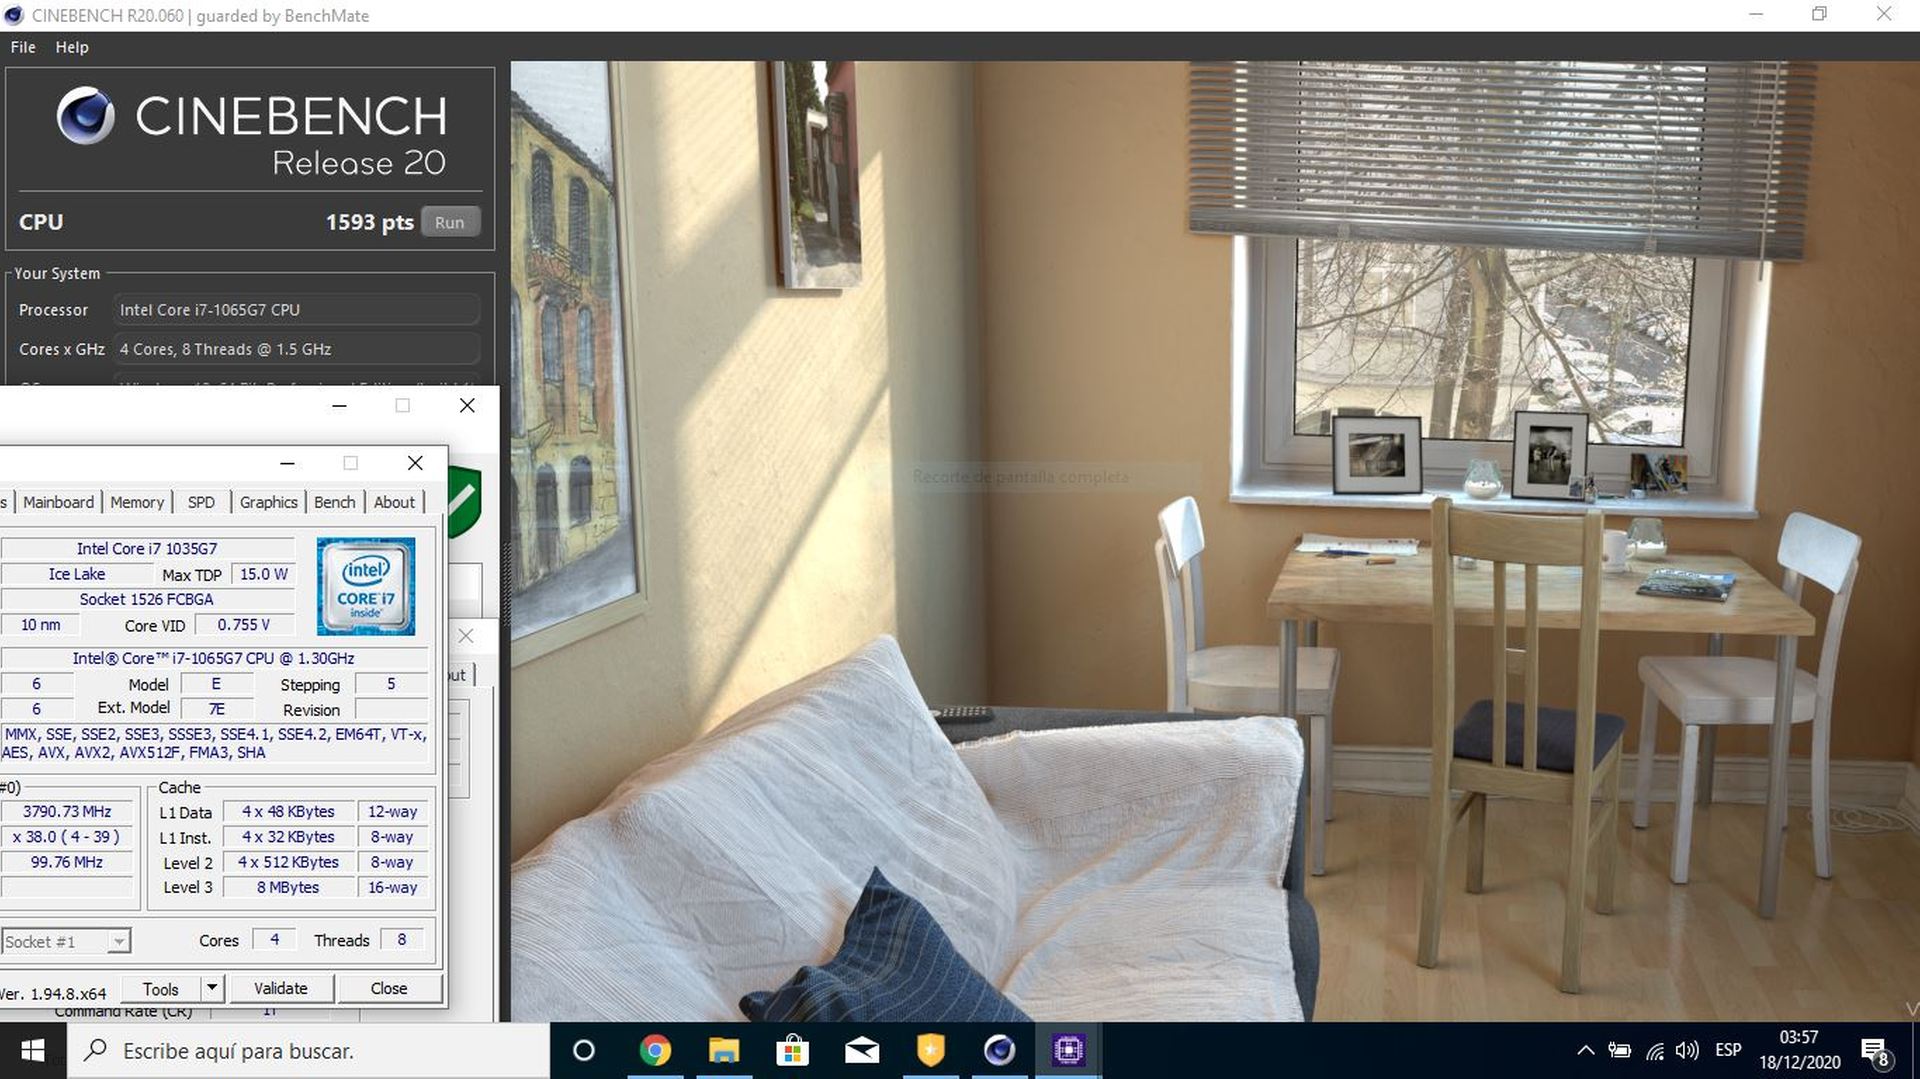This screenshot has width=1920, height=1079.
Task: Click the Ice Lake code name field
Action: pos(77,574)
